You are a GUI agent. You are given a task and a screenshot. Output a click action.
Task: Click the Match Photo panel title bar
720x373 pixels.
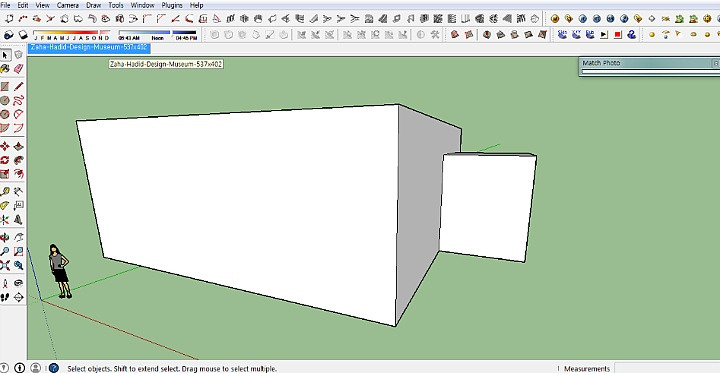646,63
